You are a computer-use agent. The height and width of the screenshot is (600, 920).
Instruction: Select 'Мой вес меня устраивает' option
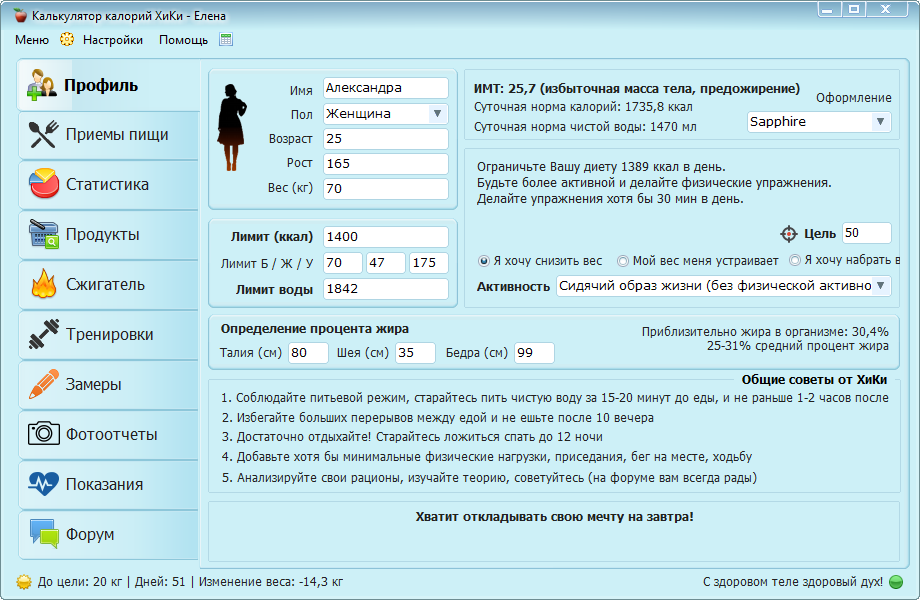(623, 261)
